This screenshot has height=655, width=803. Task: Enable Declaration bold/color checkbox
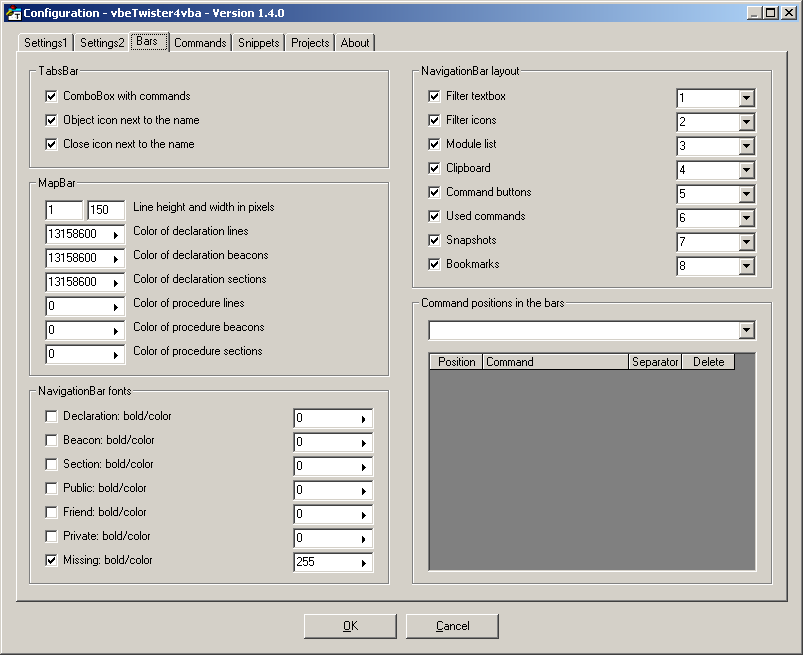pyautogui.click(x=51, y=416)
